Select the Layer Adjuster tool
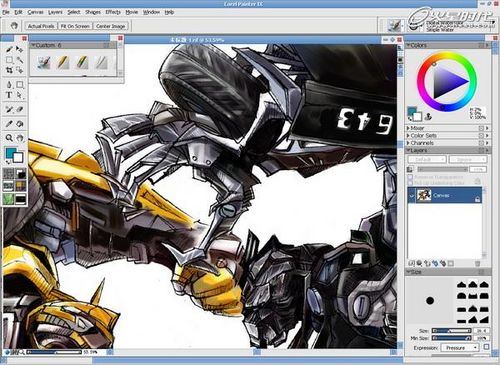Image resolution: width=500 pixels, height=365 pixels. 20,49
